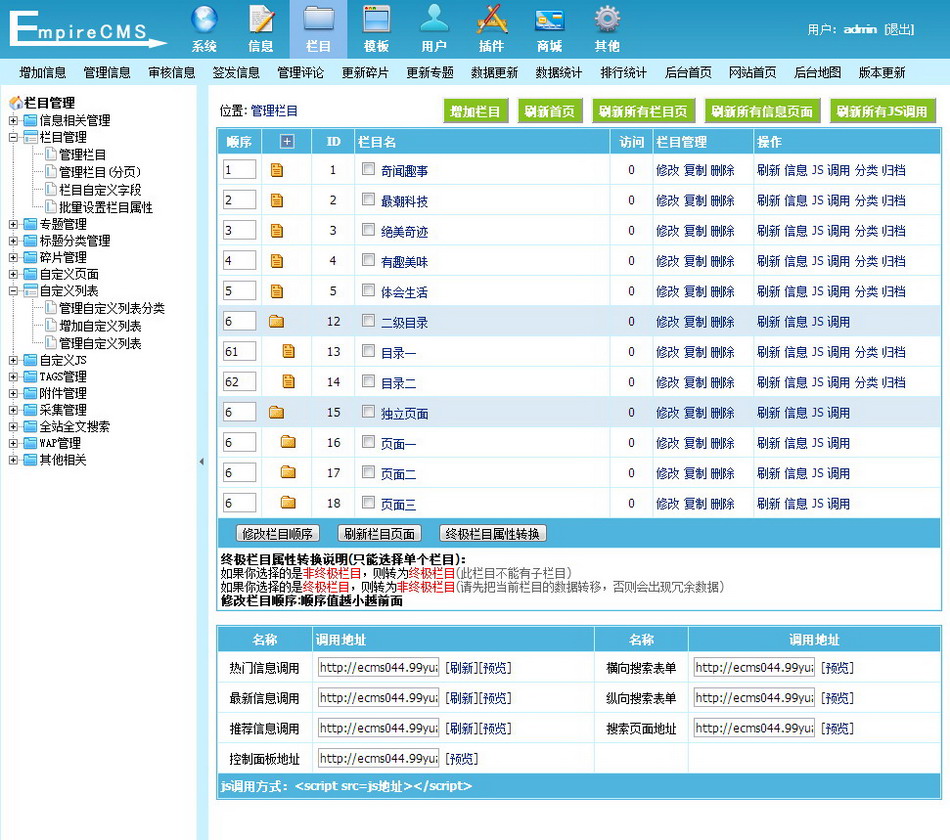Screen dimensions: 950x840
Task: Open 批量设置栏目属性 in the sidebar tree
Action: tap(105, 207)
